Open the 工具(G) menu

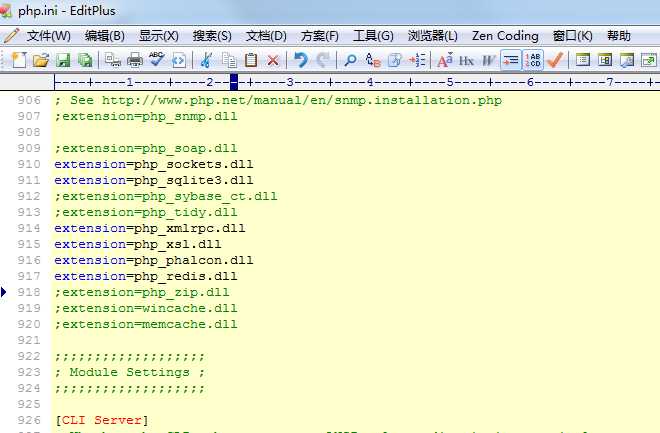tap(373, 36)
